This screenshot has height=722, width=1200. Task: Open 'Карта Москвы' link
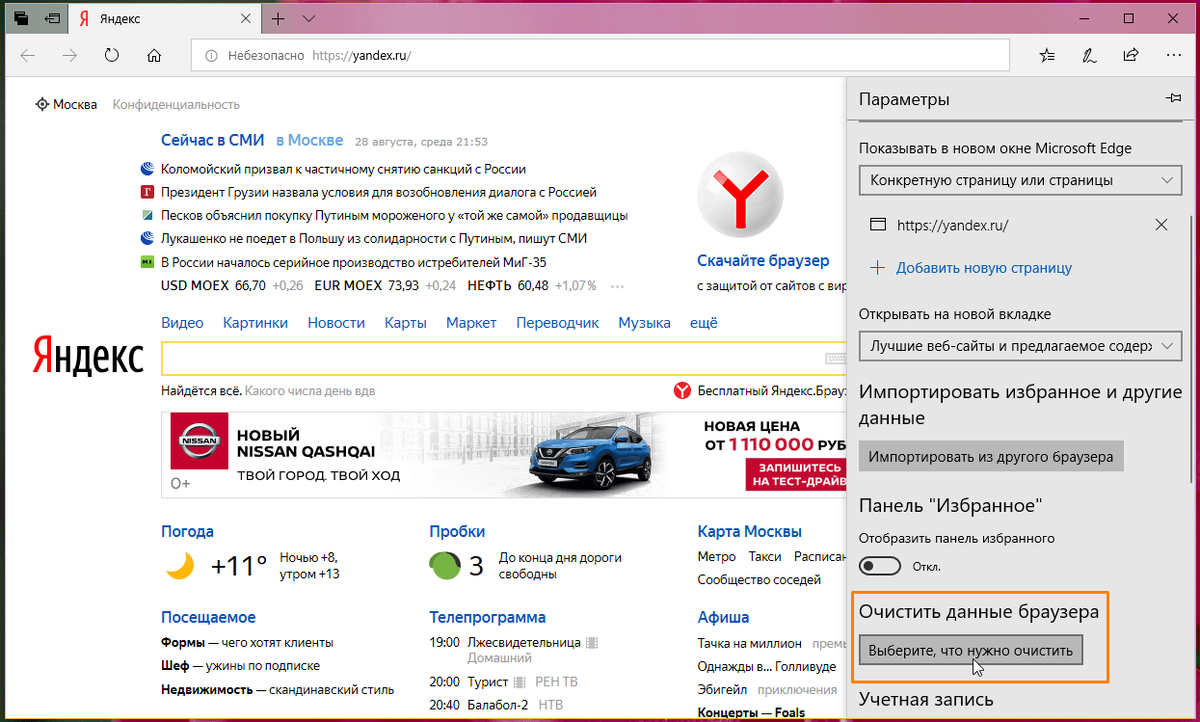click(750, 532)
